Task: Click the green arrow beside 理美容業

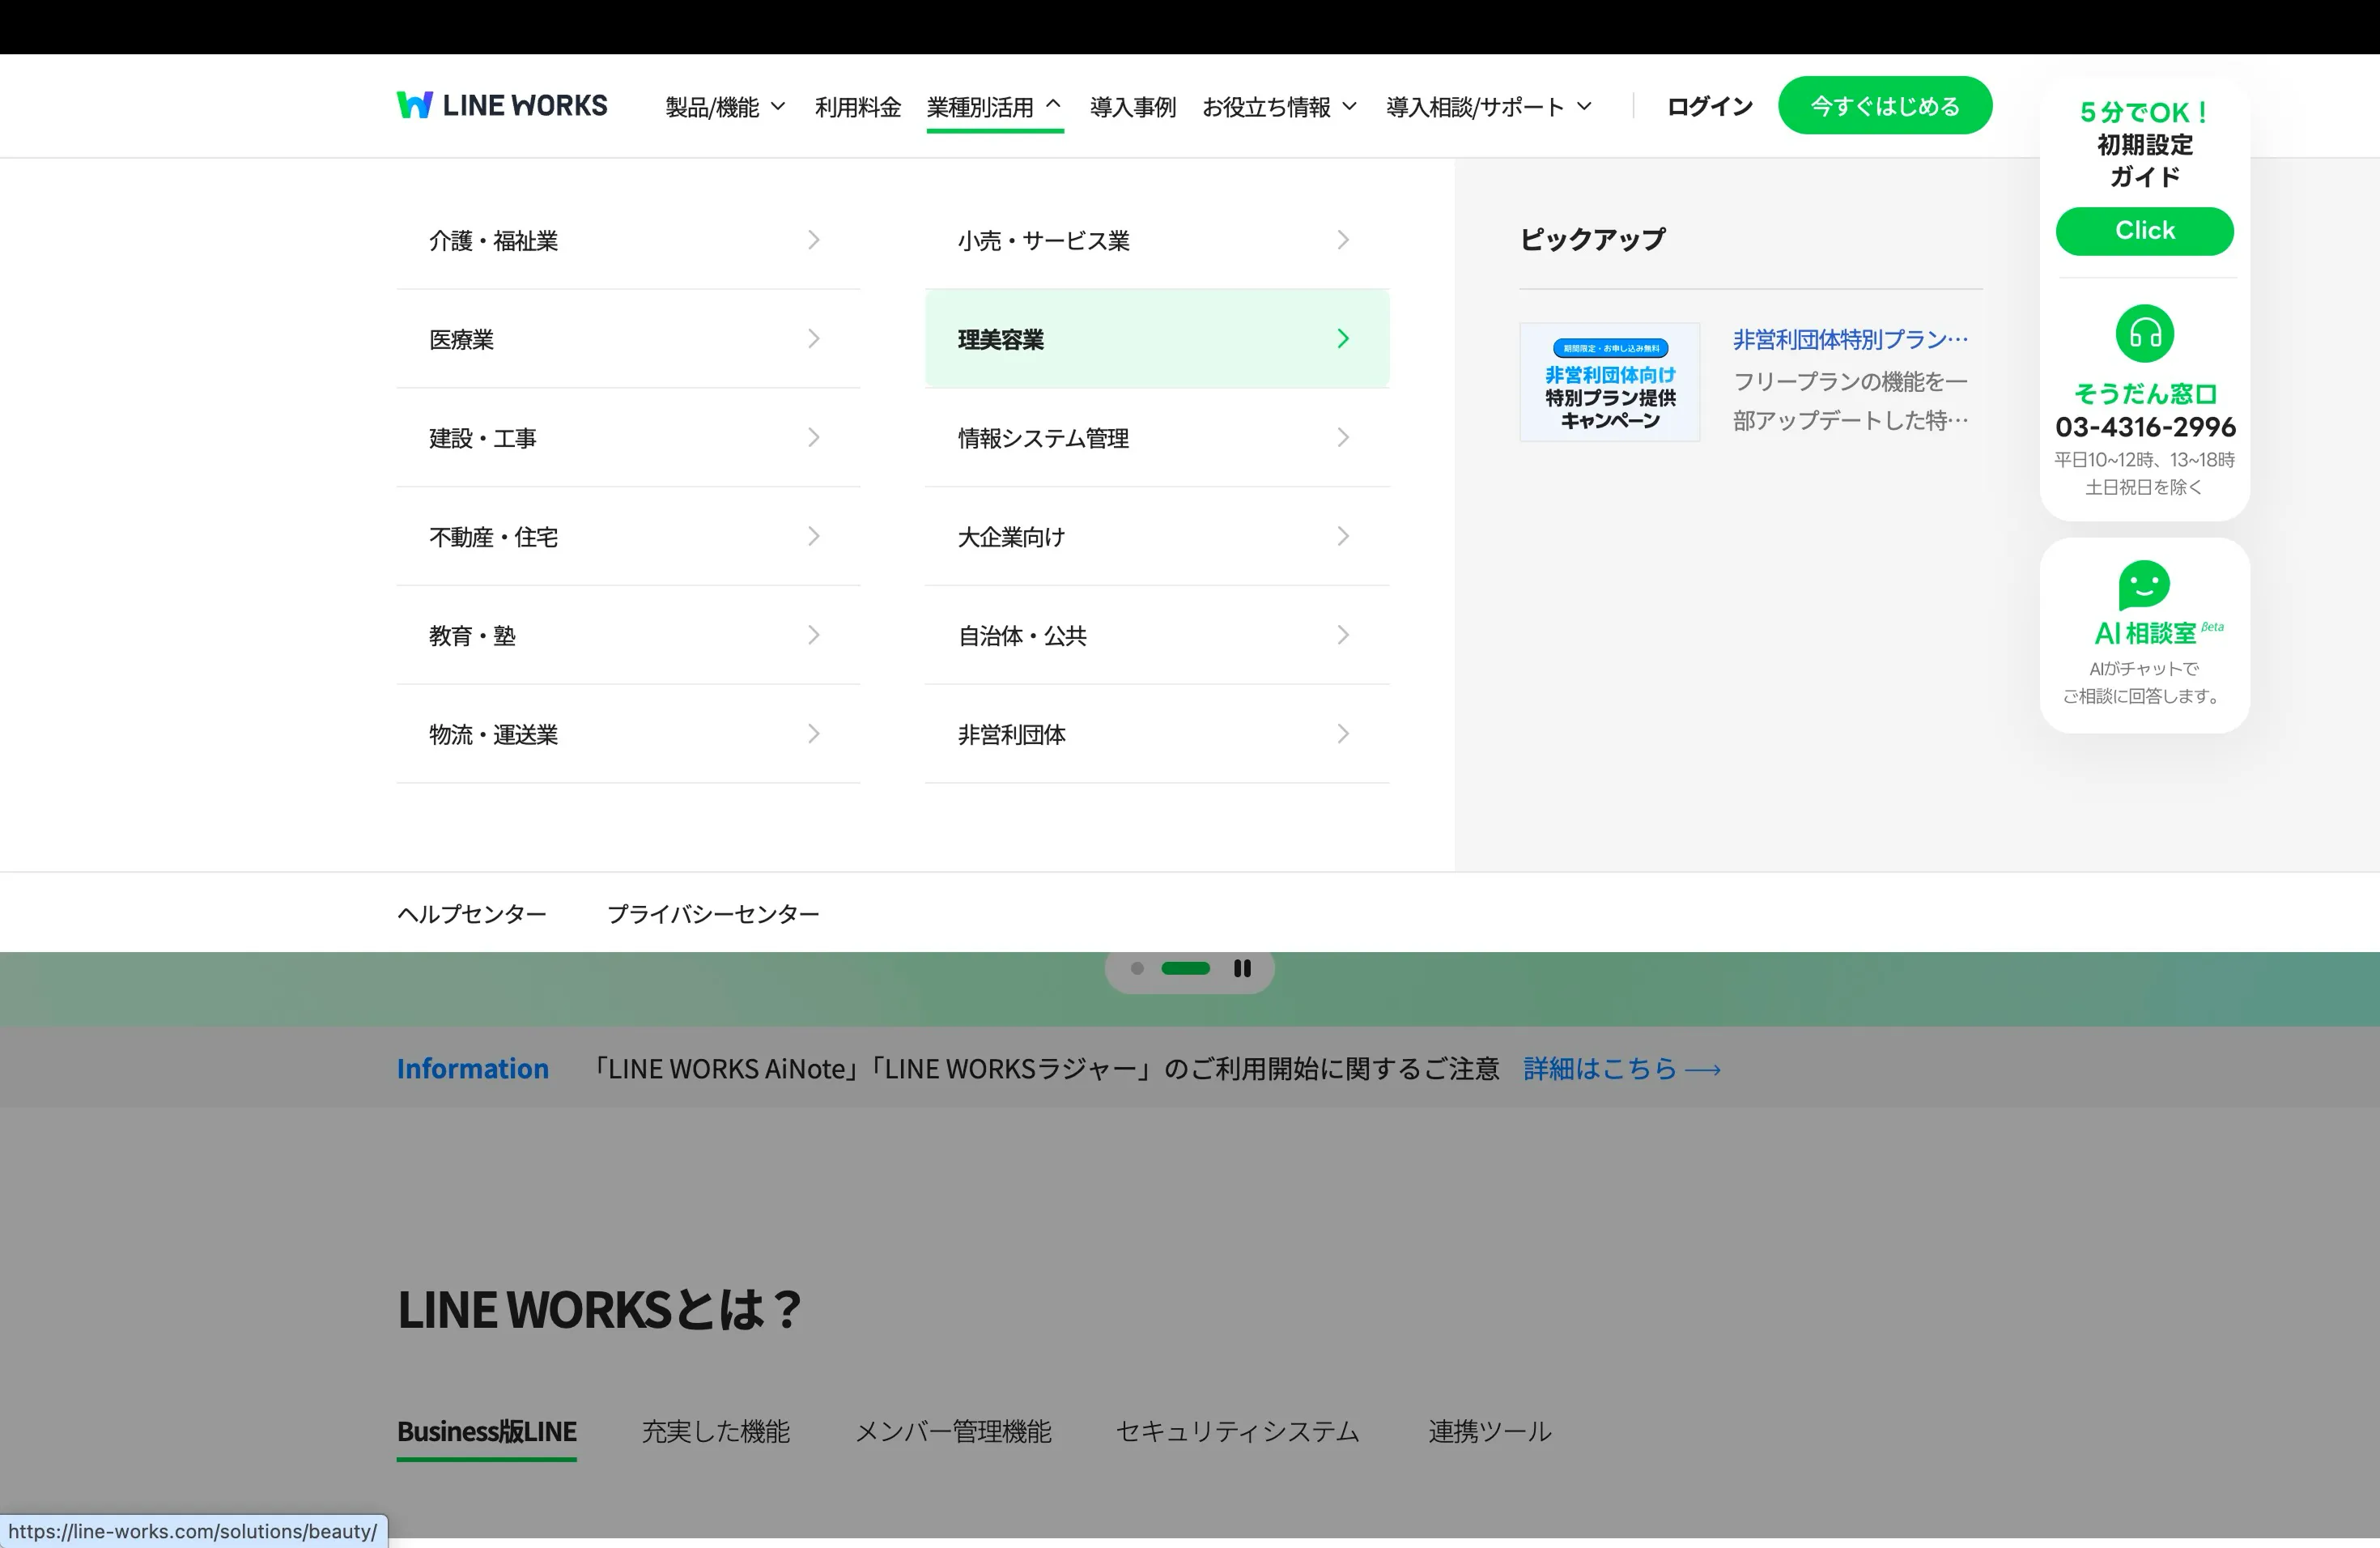Action: 1343,339
